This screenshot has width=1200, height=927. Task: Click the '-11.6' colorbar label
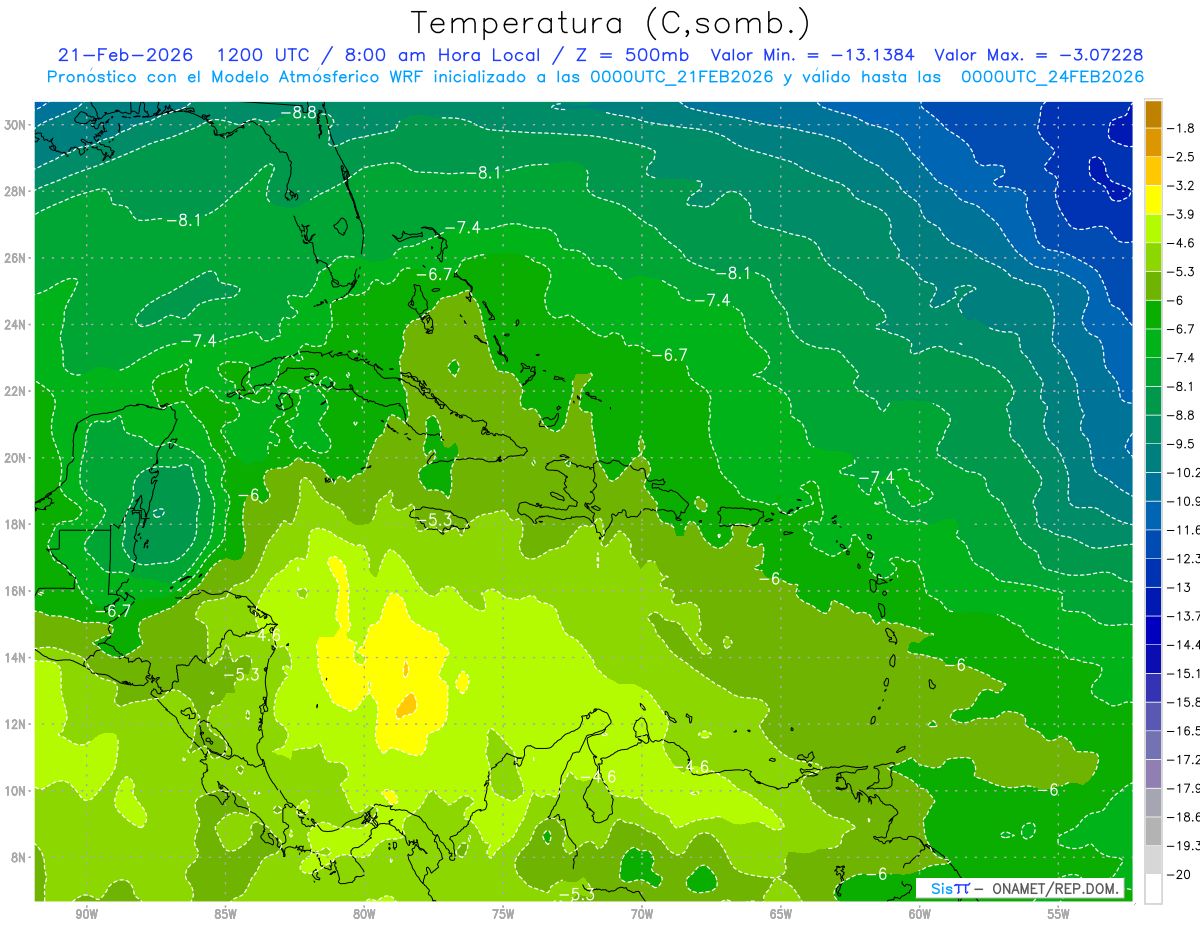[x=1182, y=530]
